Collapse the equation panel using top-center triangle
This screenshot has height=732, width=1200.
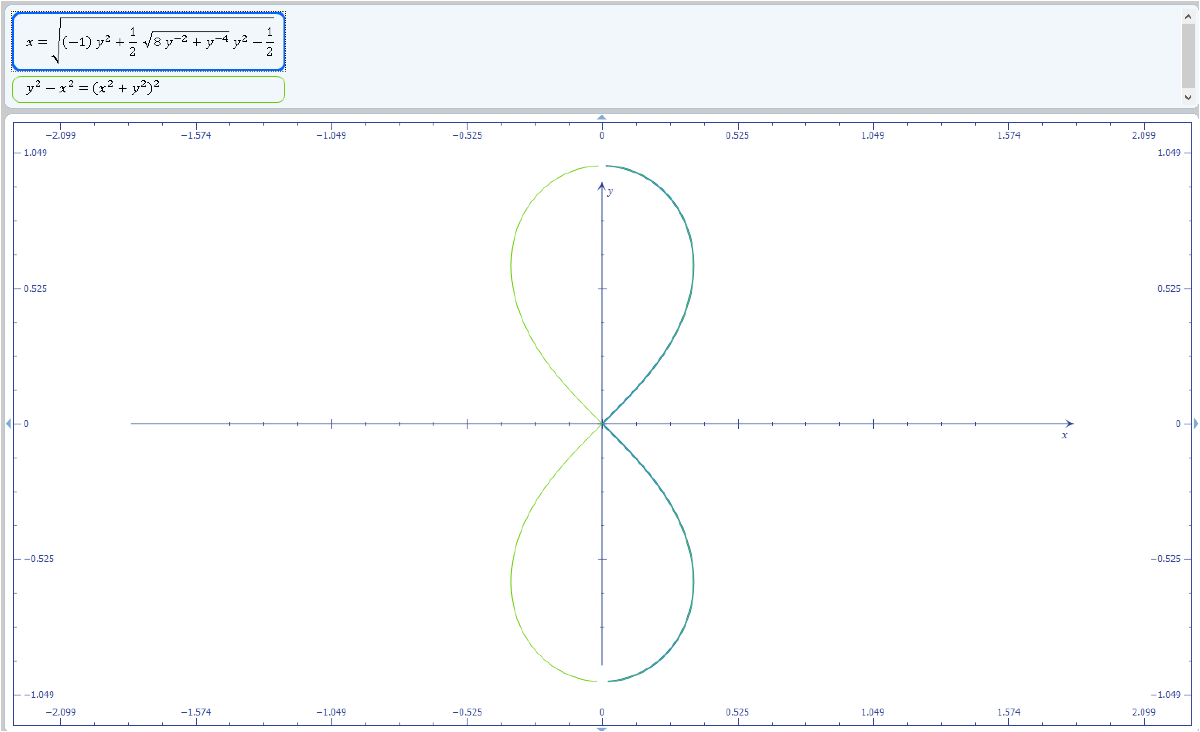coord(601,118)
